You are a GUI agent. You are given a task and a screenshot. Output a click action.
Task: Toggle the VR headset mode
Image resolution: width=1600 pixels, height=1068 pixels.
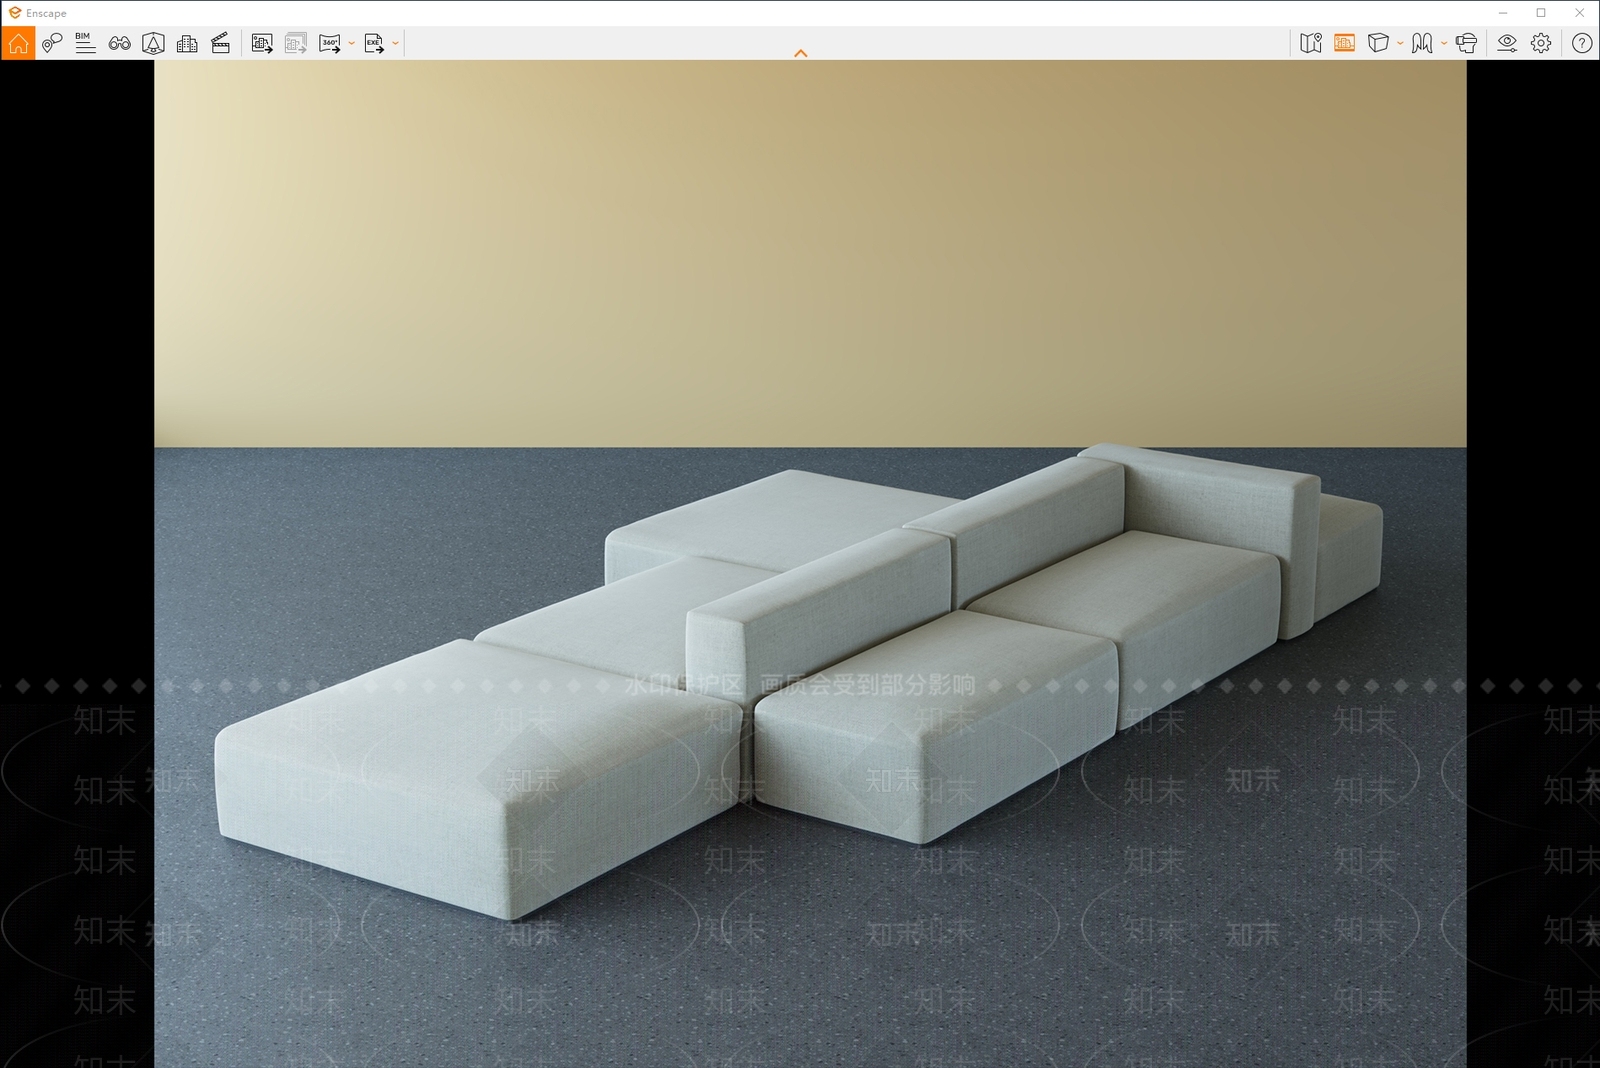click(x=1467, y=43)
